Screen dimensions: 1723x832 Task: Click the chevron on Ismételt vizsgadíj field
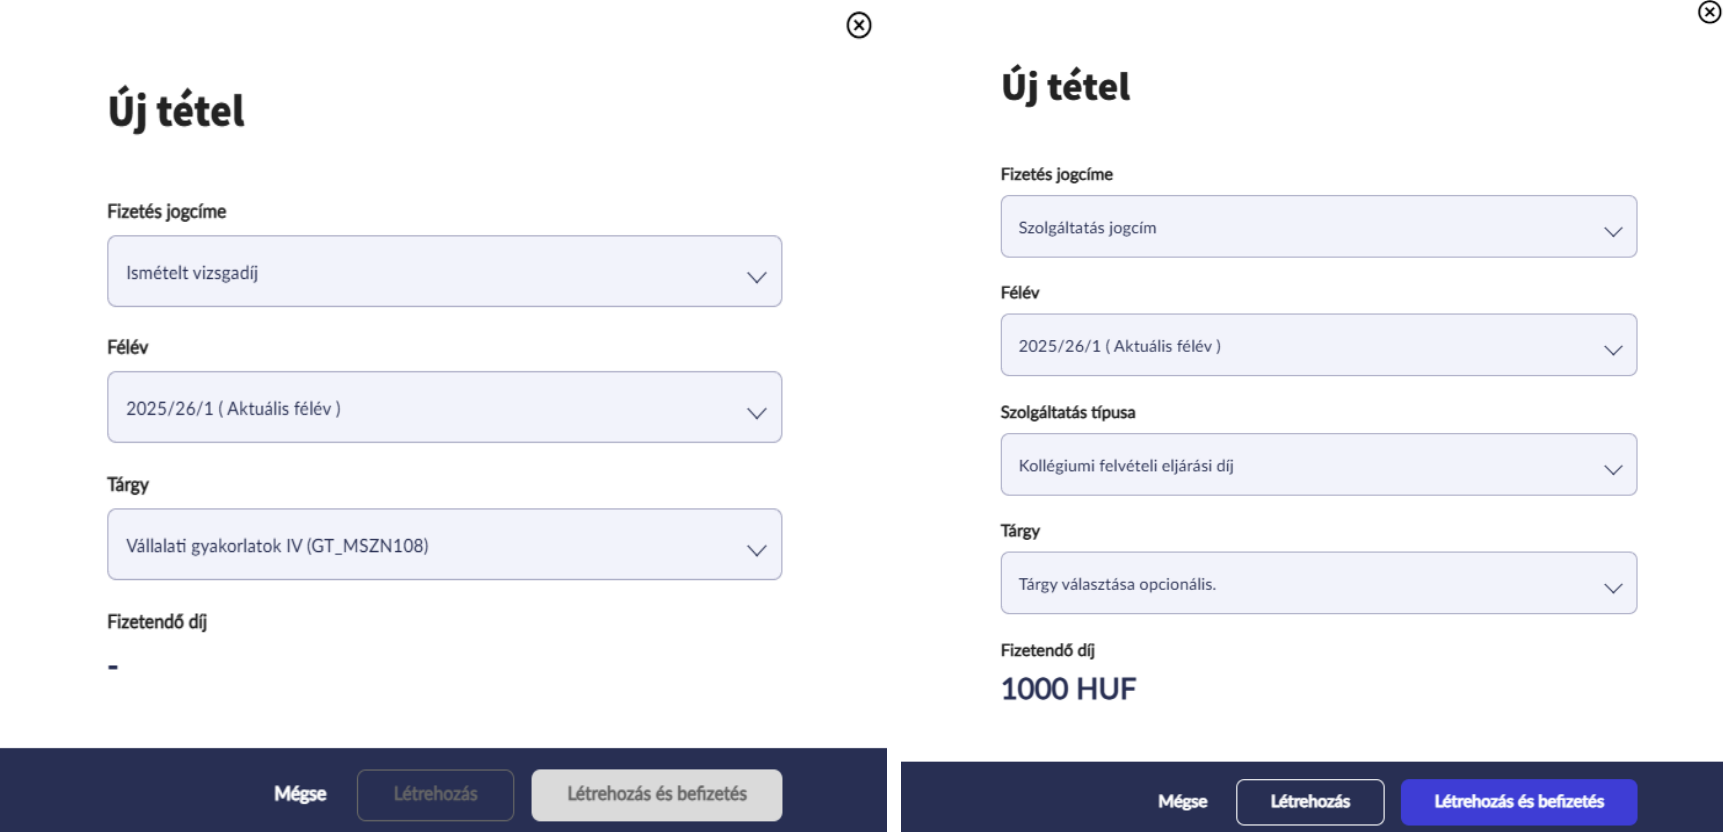point(756,277)
